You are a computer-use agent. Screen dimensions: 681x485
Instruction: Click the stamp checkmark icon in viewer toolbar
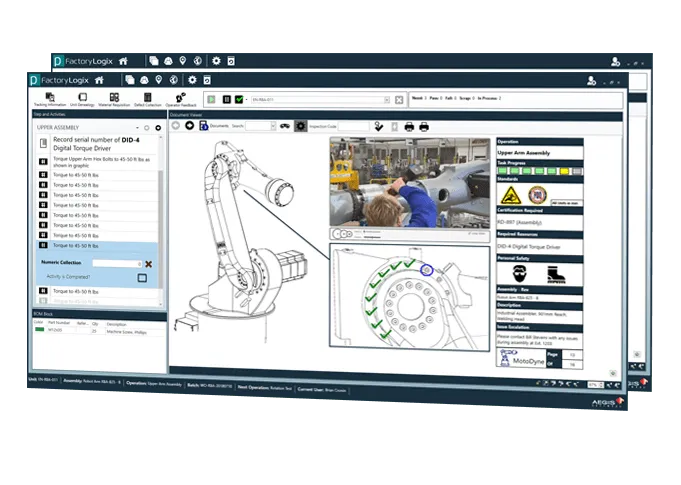click(x=379, y=126)
